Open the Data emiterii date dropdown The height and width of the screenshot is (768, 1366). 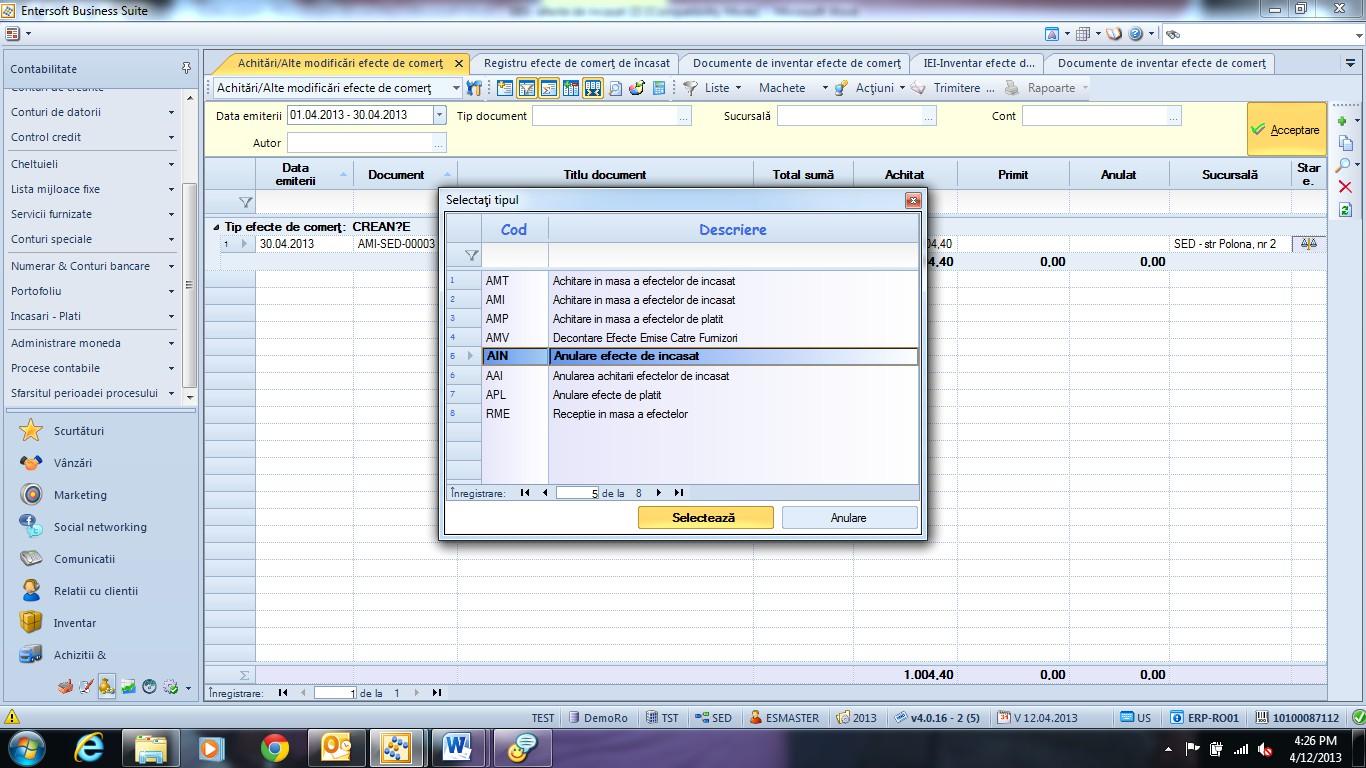pyautogui.click(x=439, y=116)
